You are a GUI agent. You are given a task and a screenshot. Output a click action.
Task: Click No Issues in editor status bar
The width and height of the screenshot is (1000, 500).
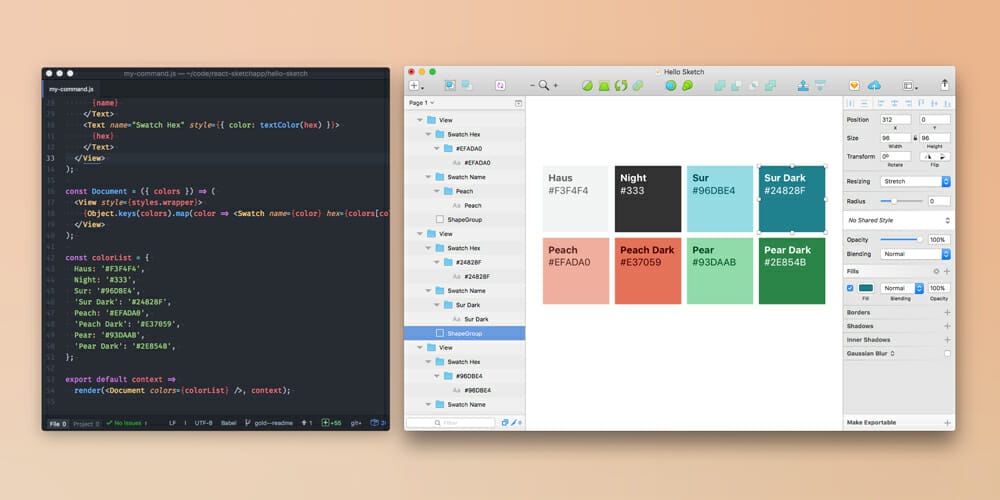[126, 423]
